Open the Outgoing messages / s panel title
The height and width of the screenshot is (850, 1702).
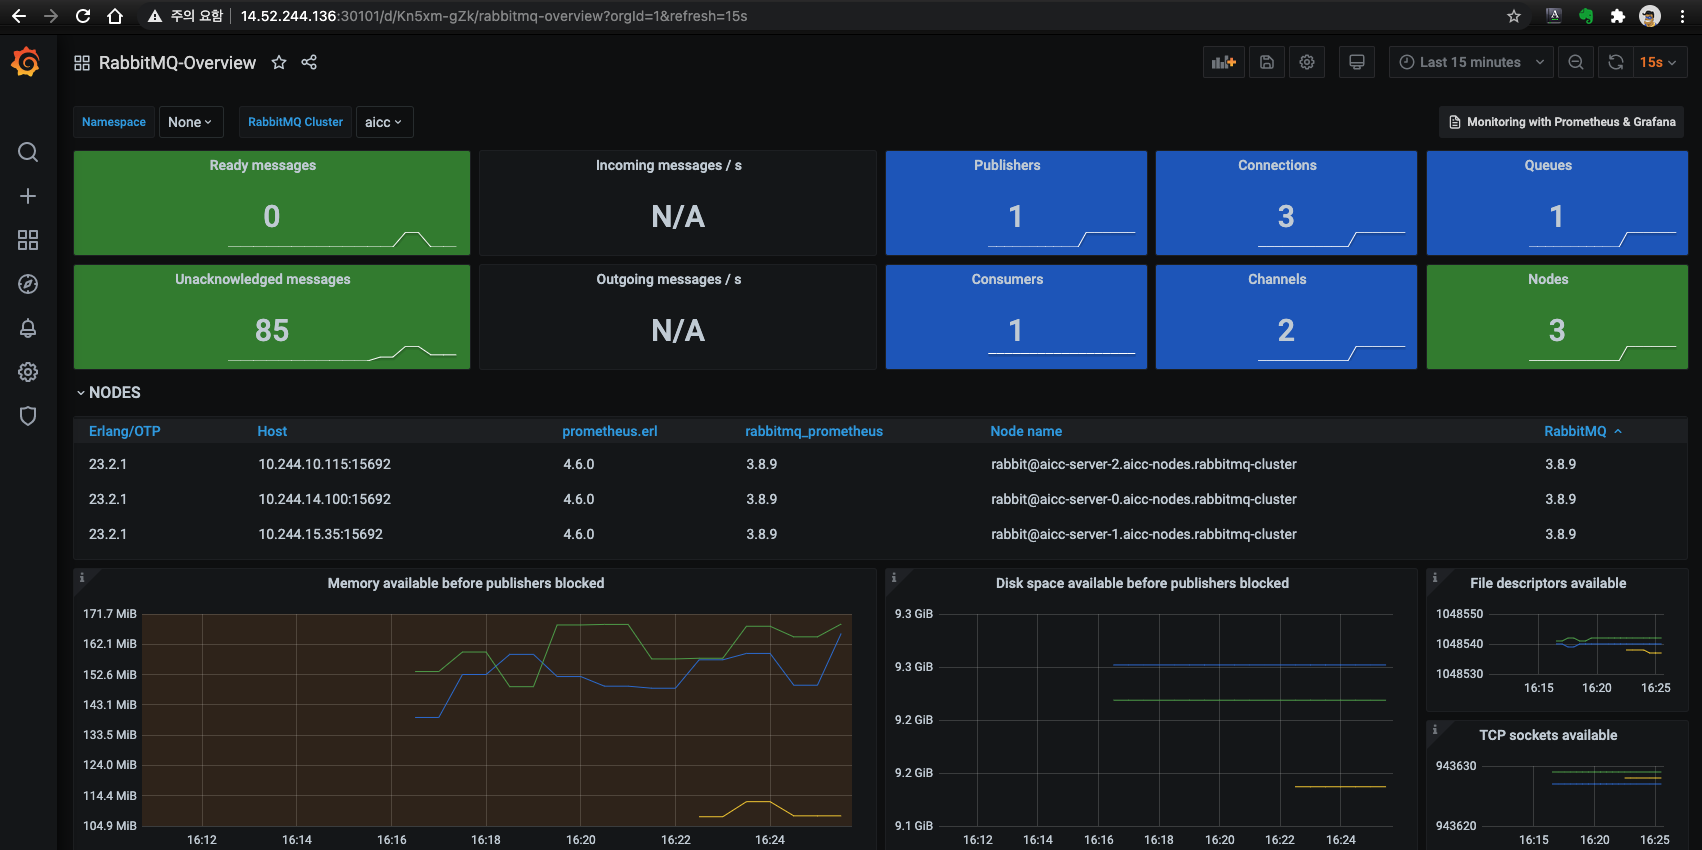point(669,279)
